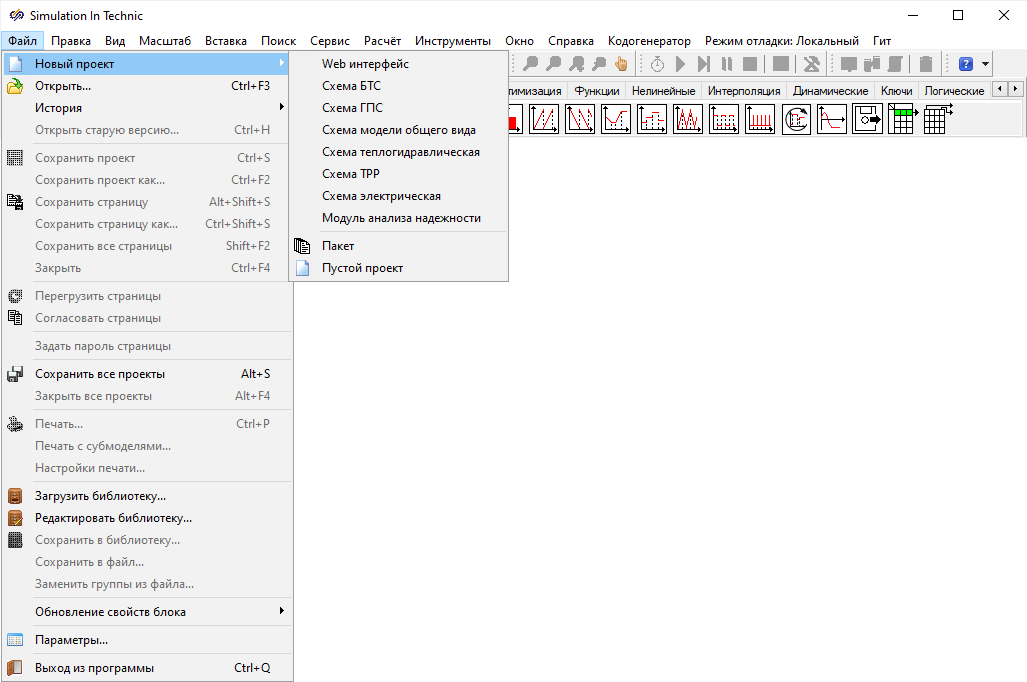Select the floppy disk with arrow block
This screenshot has height=682, width=1027.
867,120
